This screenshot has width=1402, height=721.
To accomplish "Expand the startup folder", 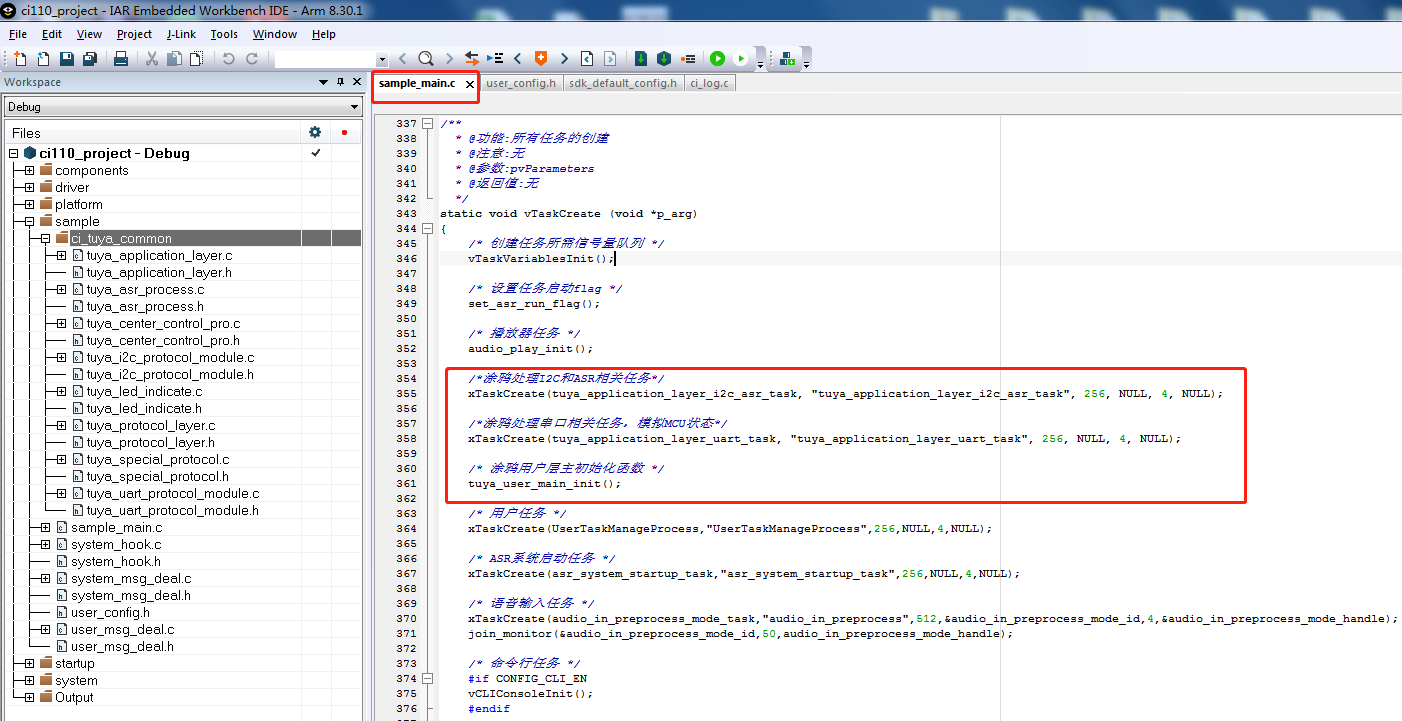I will click(x=29, y=663).
